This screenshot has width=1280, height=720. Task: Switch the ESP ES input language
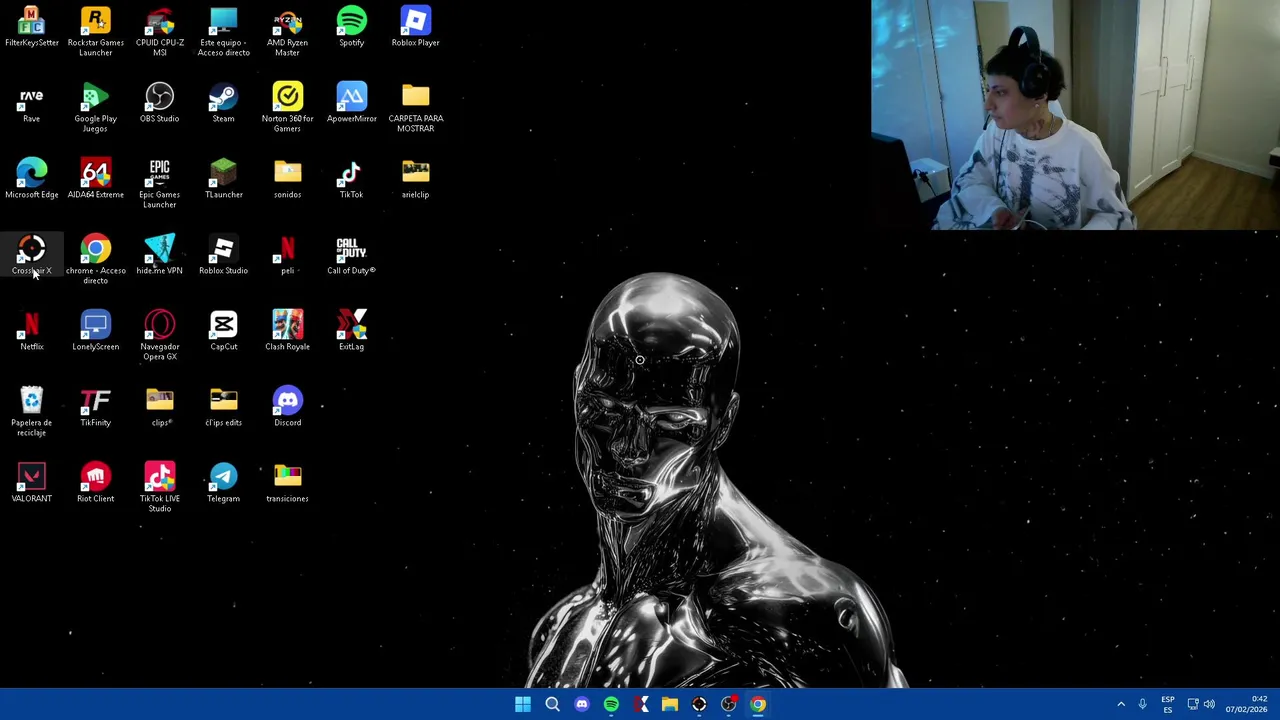1168,704
